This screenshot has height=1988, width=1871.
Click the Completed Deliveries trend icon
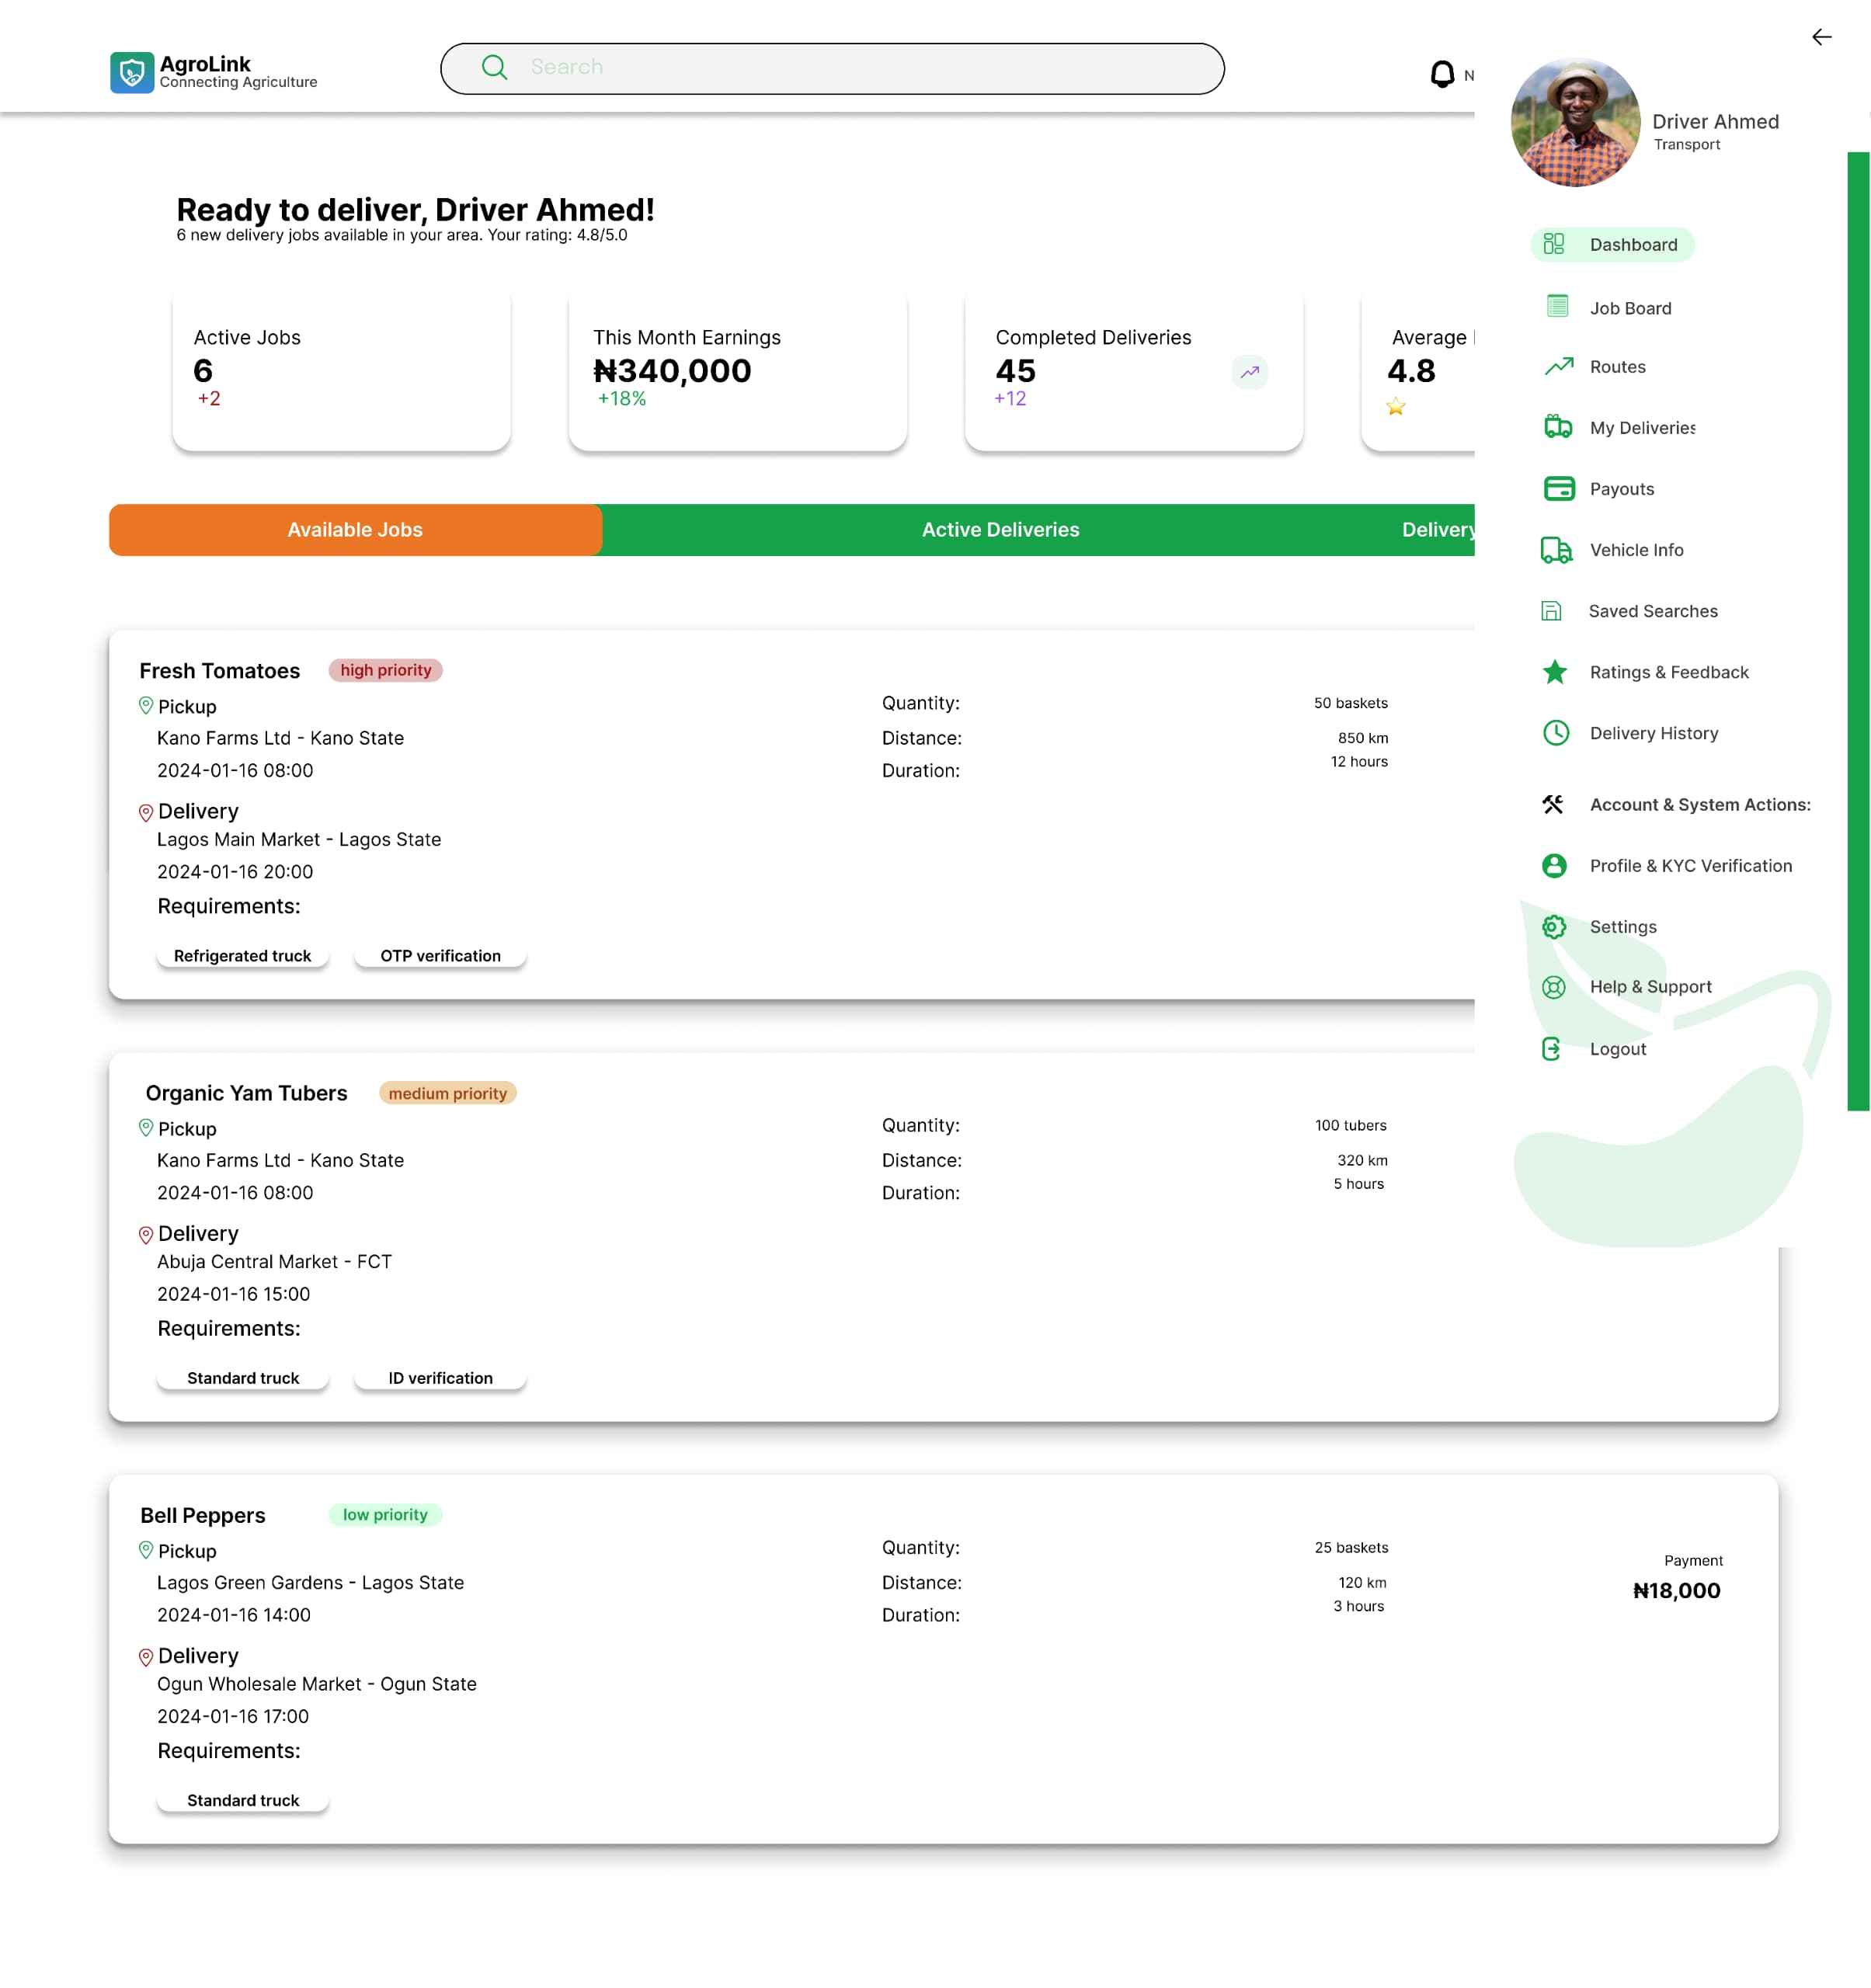pyautogui.click(x=1249, y=372)
